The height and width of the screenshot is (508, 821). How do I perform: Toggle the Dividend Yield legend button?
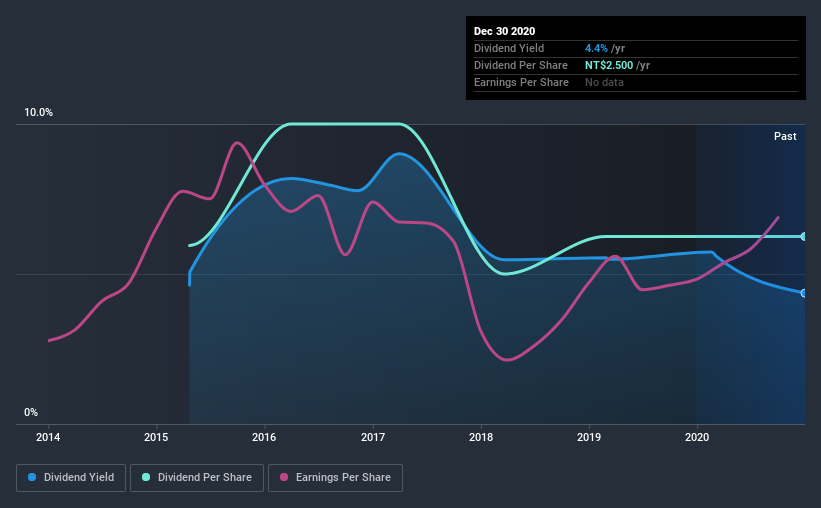click(71, 478)
